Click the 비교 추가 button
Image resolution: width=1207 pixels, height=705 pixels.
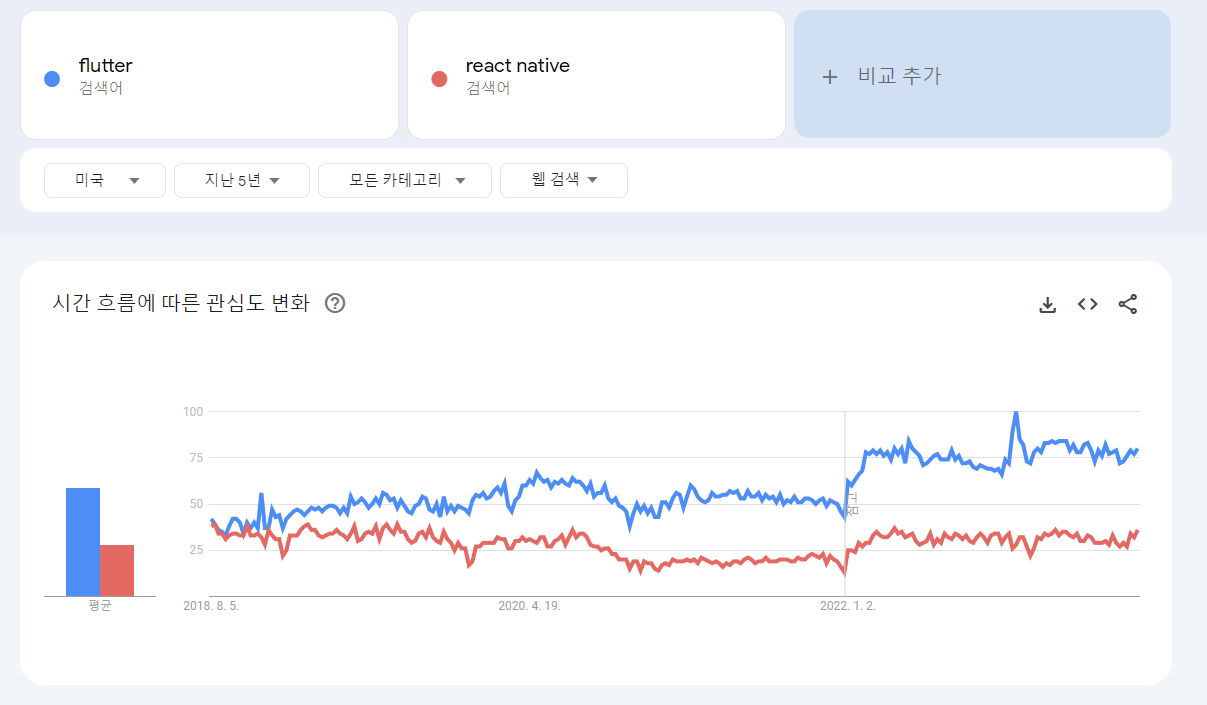pos(982,74)
